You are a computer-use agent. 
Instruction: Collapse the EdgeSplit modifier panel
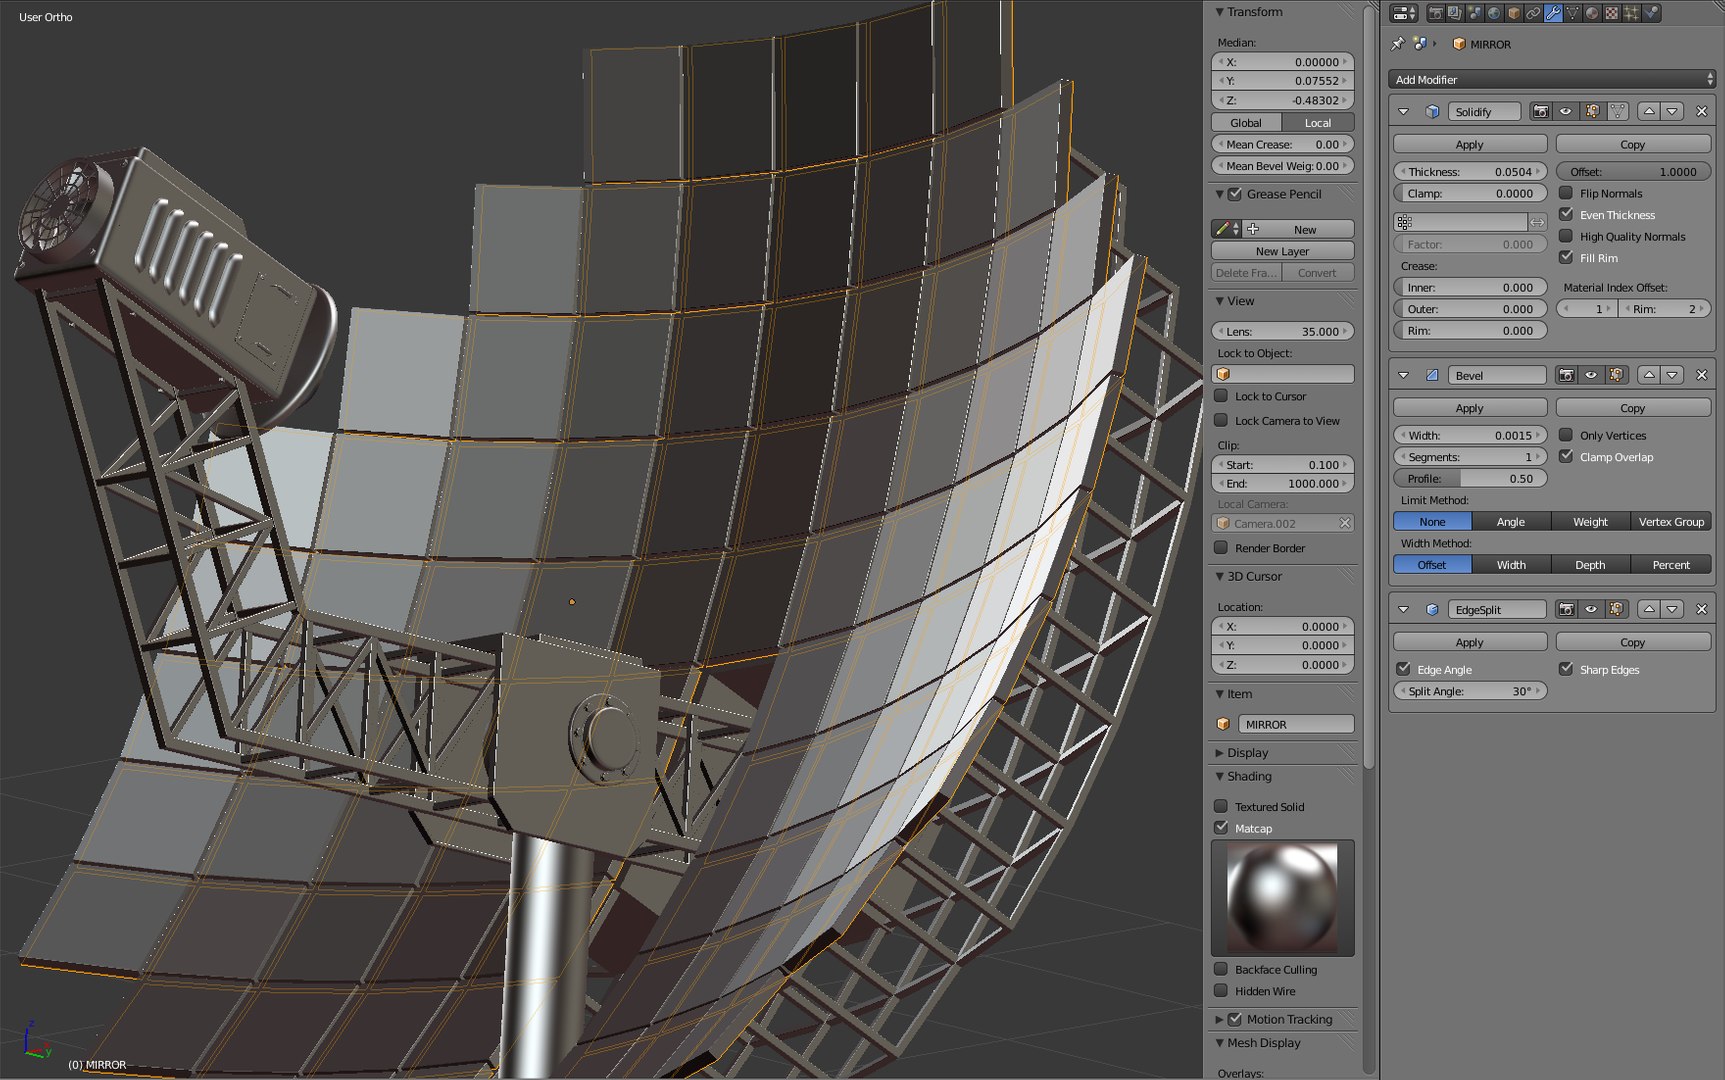[x=1404, y=609]
